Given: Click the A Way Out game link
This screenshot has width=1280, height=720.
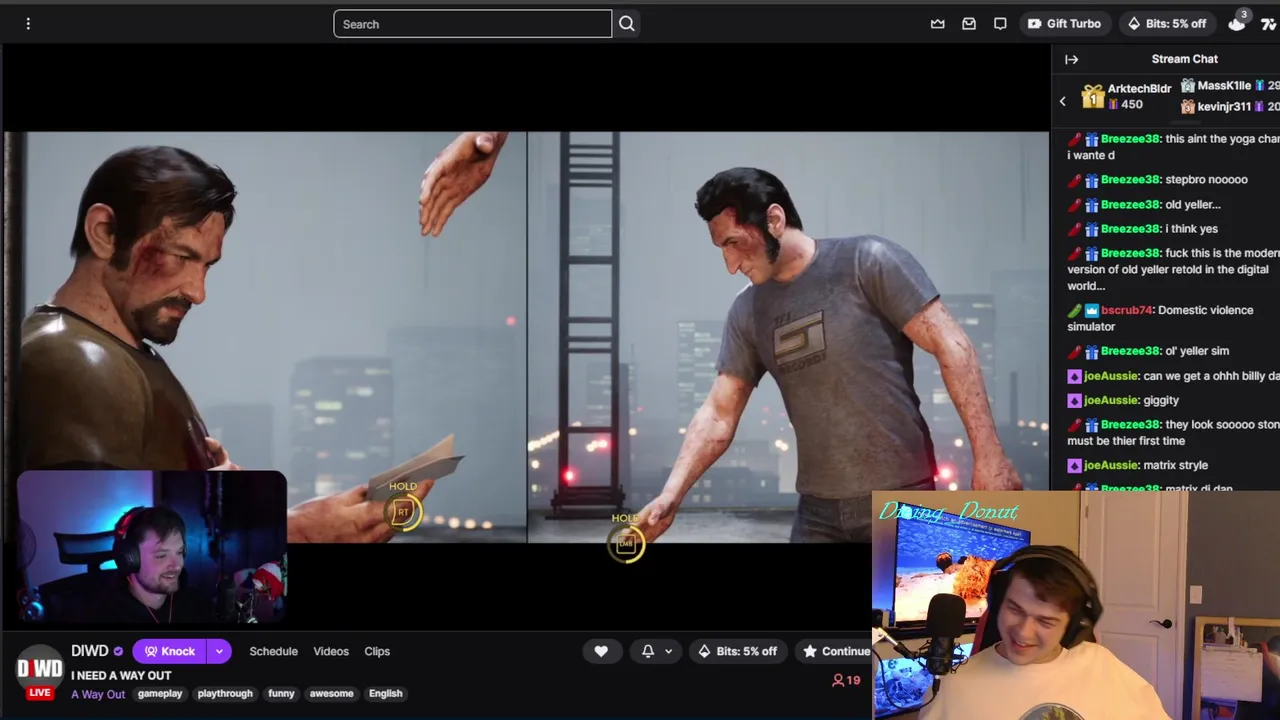Looking at the screenshot, I should coord(98,694).
